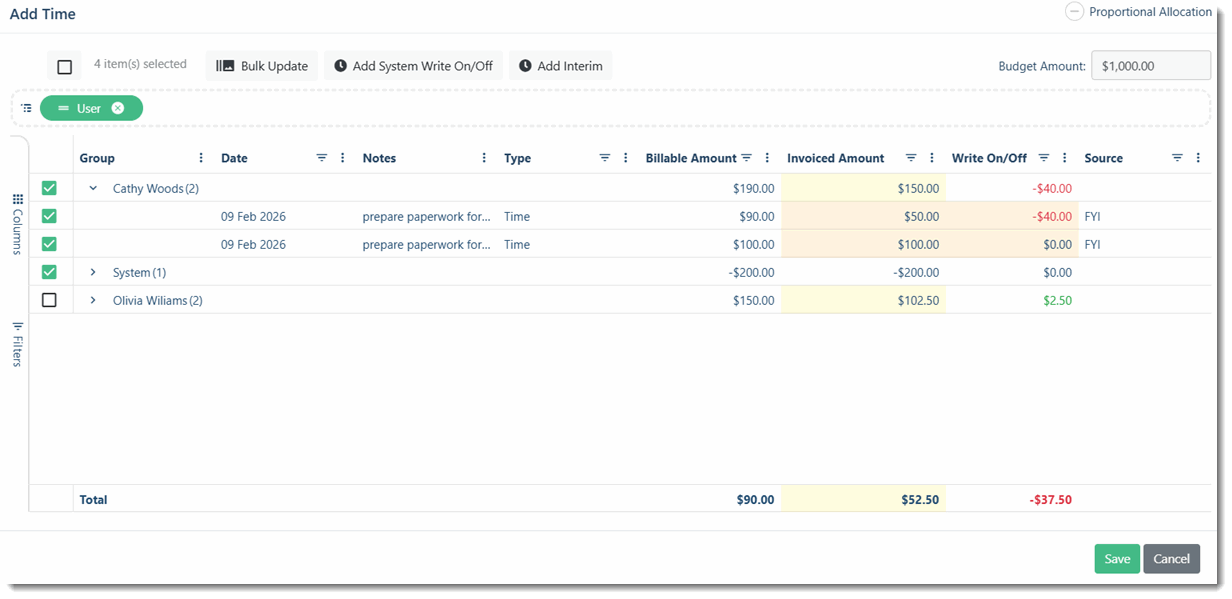Image resolution: width=1232 pixels, height=599 pixels.
Task: Open the Billable Amount column filter
Action: tap(747, 158)
